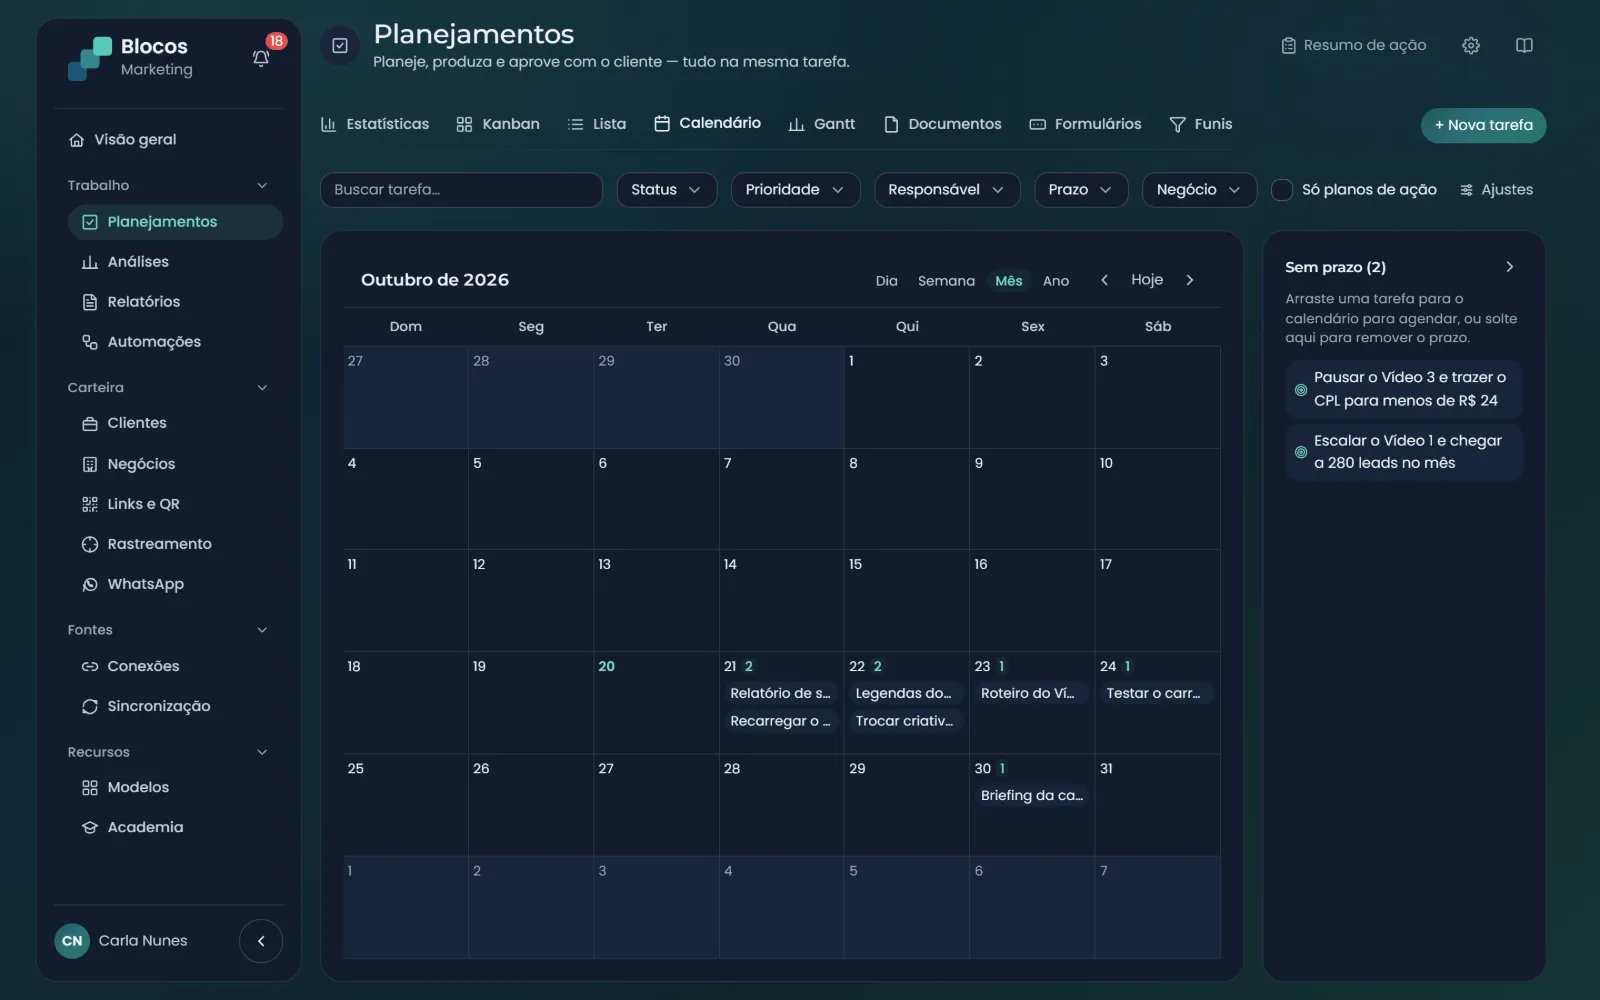Select the Mês view option
The width and height of the screenshot is (1600, 1000).
click(1009, 281)
